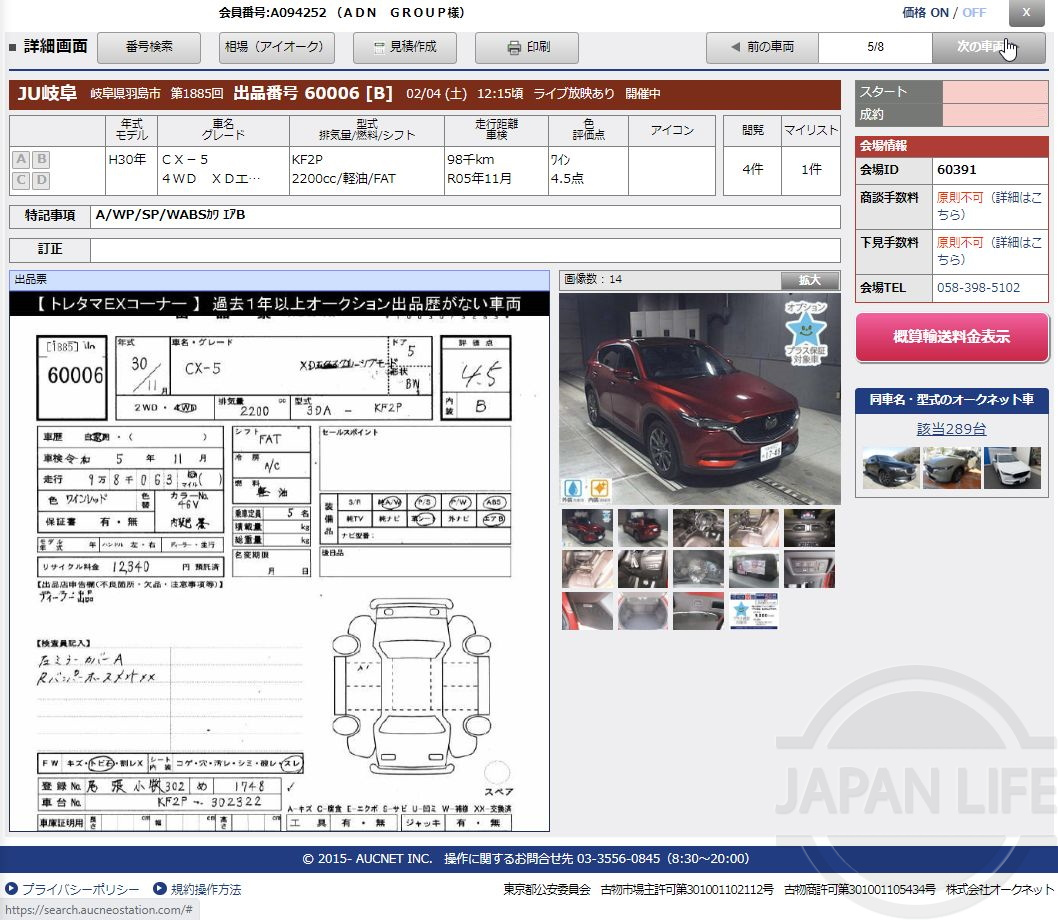The width and height of the screenshot is (1058, 920).
Task: Open 相場（アイオーク） market price tool
Action: [276, 47]
